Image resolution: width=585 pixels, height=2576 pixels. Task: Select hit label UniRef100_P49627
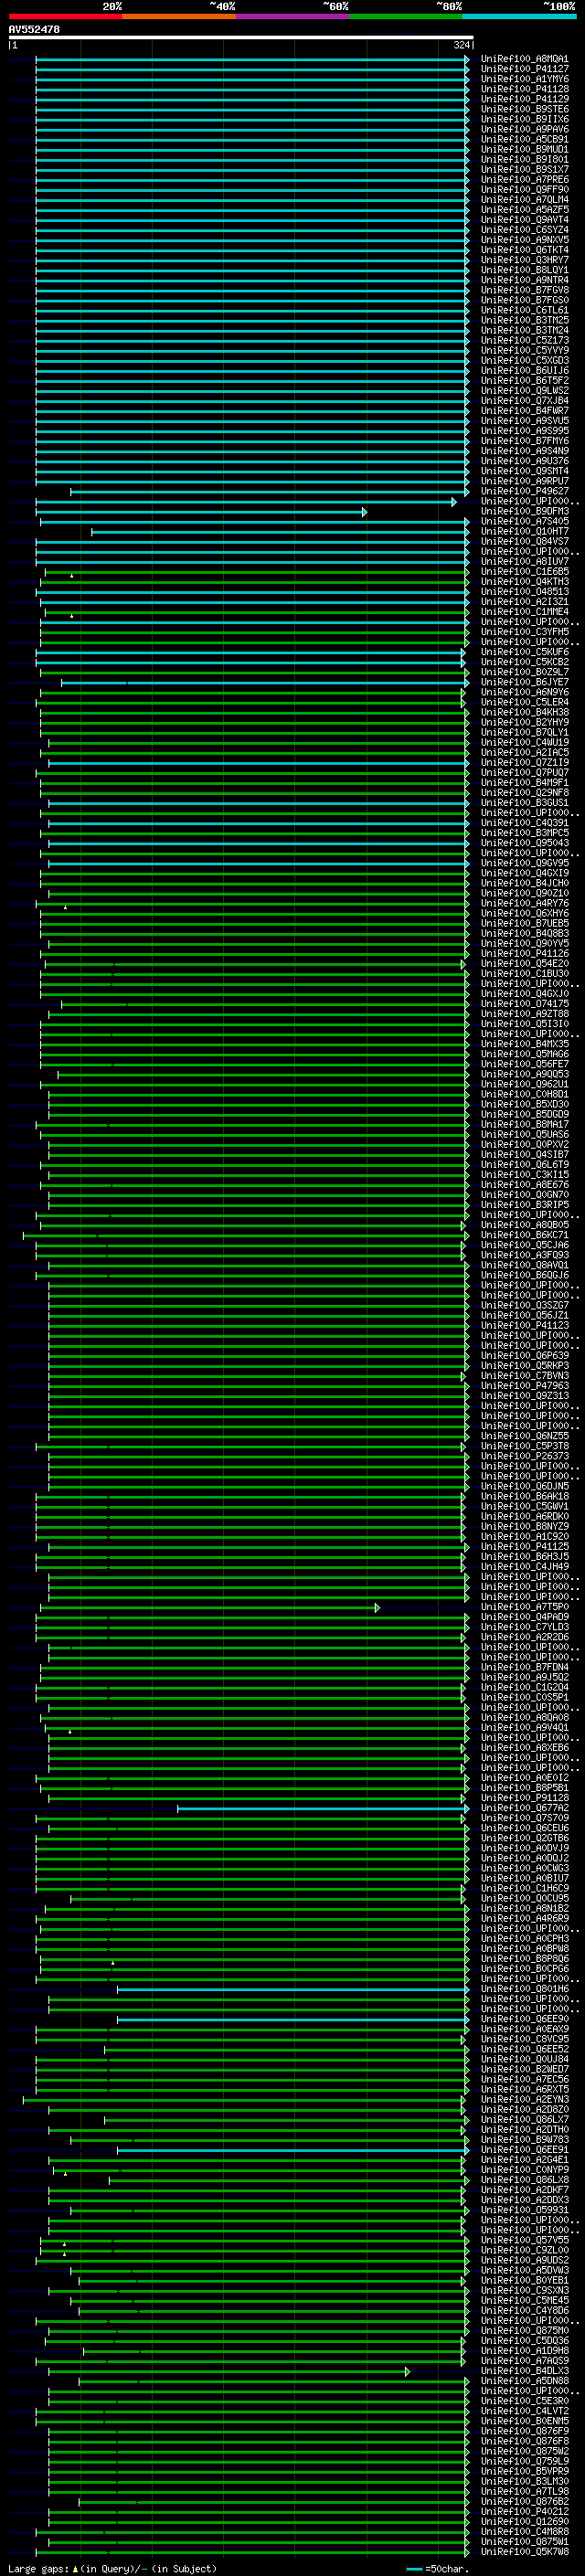click(x=524, y=491)
